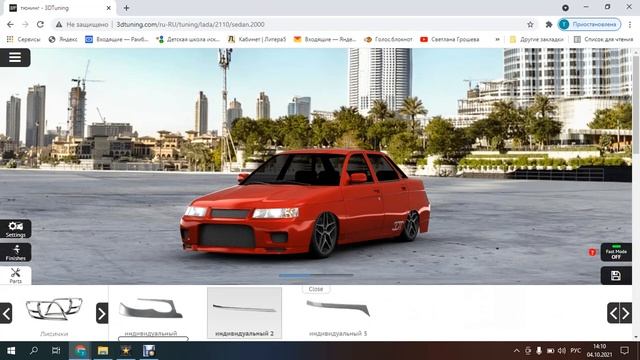Click the red notification badge
Viewport: 640px width, 360px height.
(x=592, y=252)
